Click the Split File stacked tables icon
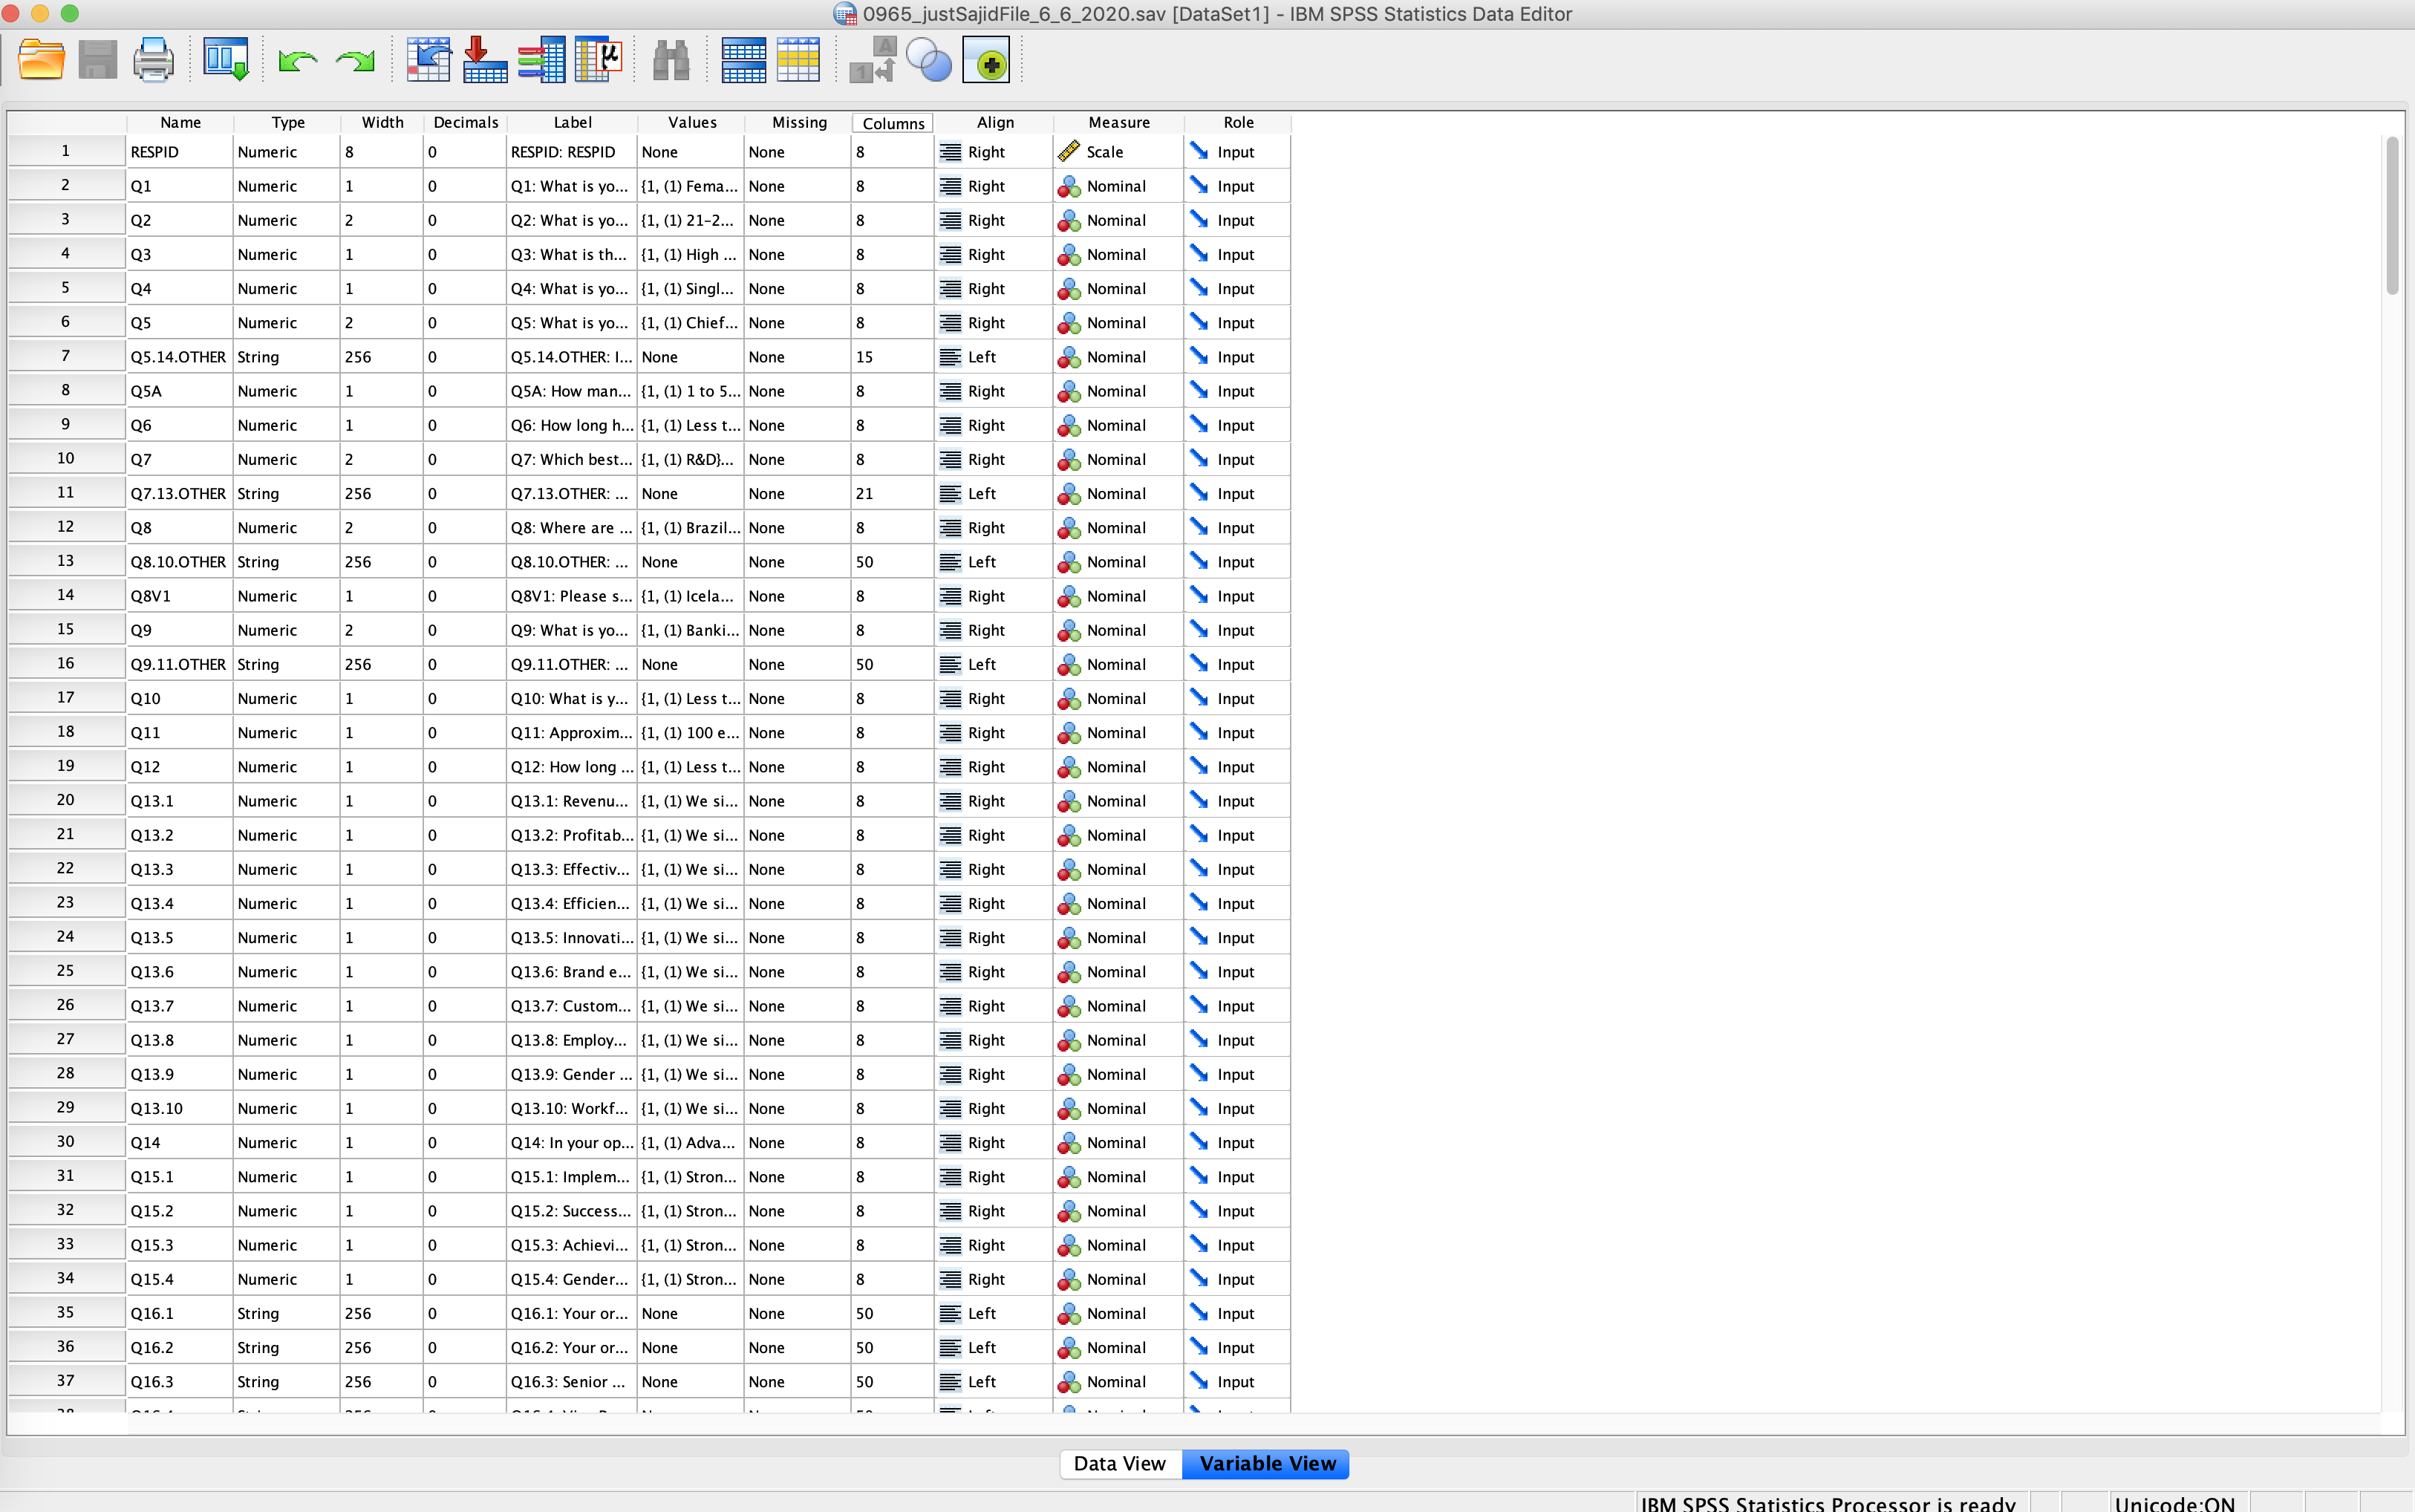Viewport: 2415px width, 1512px height. coord(743,60)
